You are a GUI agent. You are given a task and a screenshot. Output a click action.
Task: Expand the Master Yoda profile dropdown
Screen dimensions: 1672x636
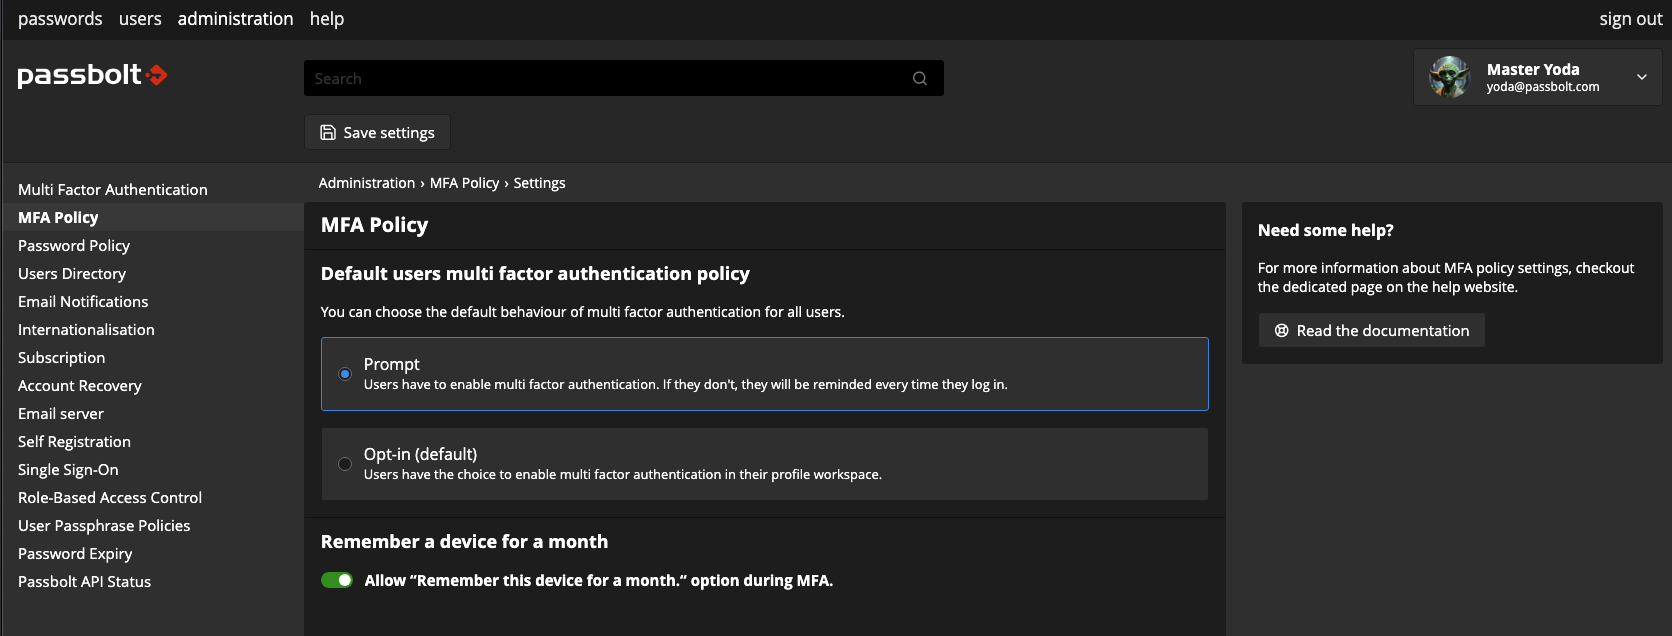(x=1641, y=77)
